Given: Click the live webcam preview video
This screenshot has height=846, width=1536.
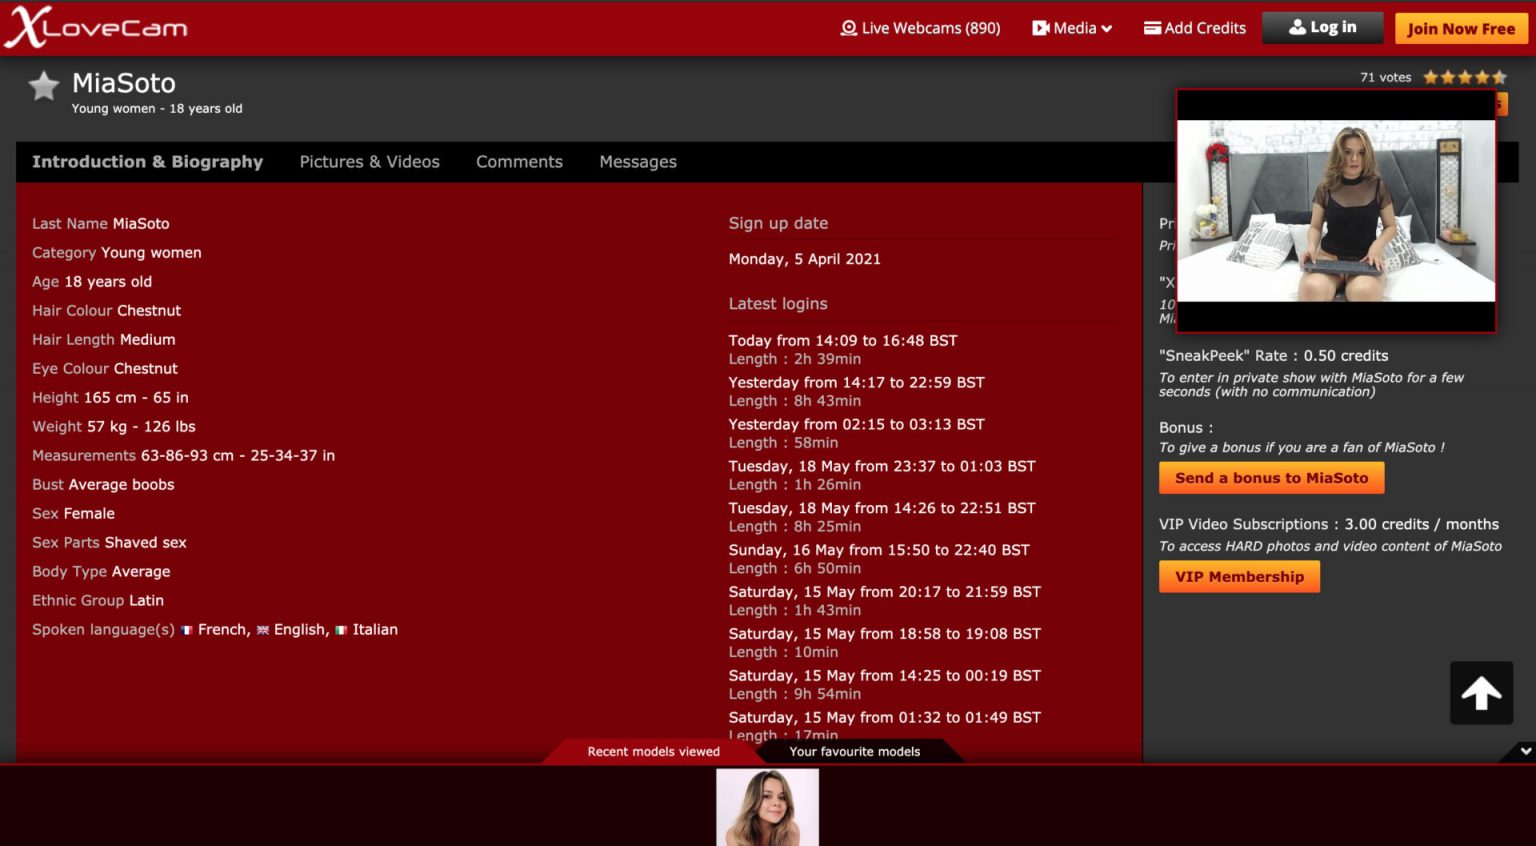Looking at the screenshot, I should (x=1336, y=211).
